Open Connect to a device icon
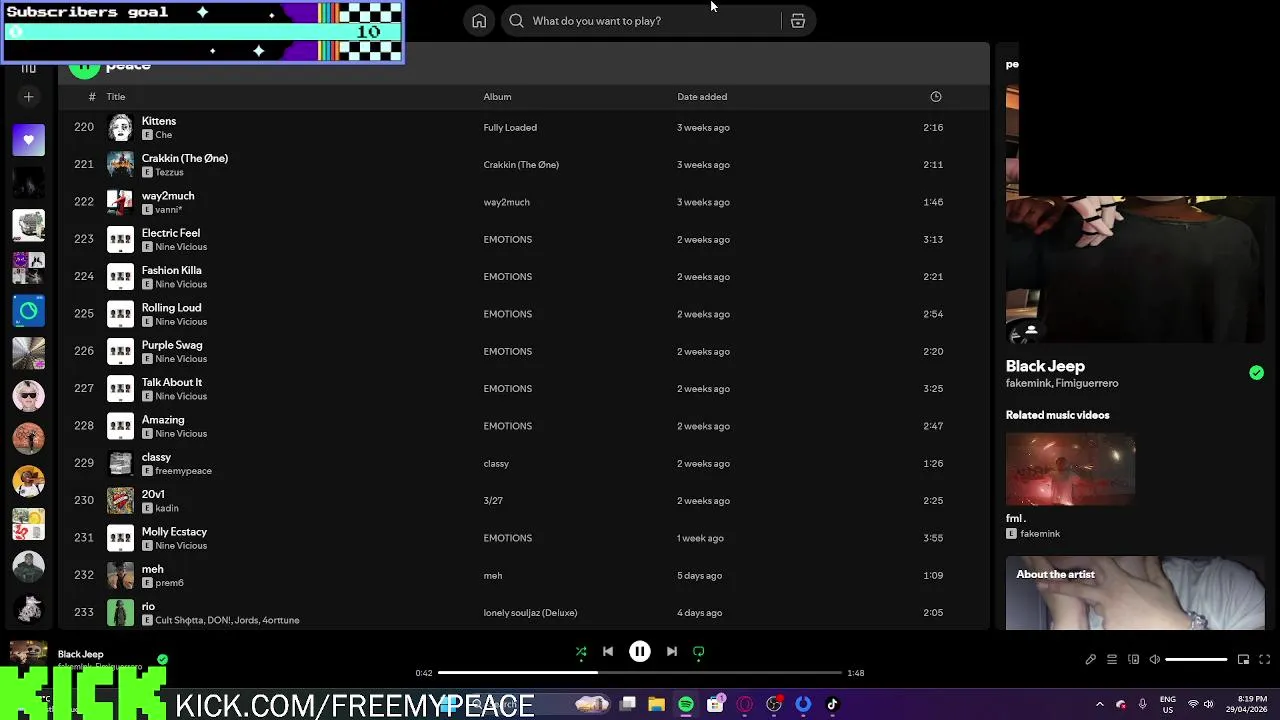The height and width of the screenshot is (720, 1280). pos(1133,660)
